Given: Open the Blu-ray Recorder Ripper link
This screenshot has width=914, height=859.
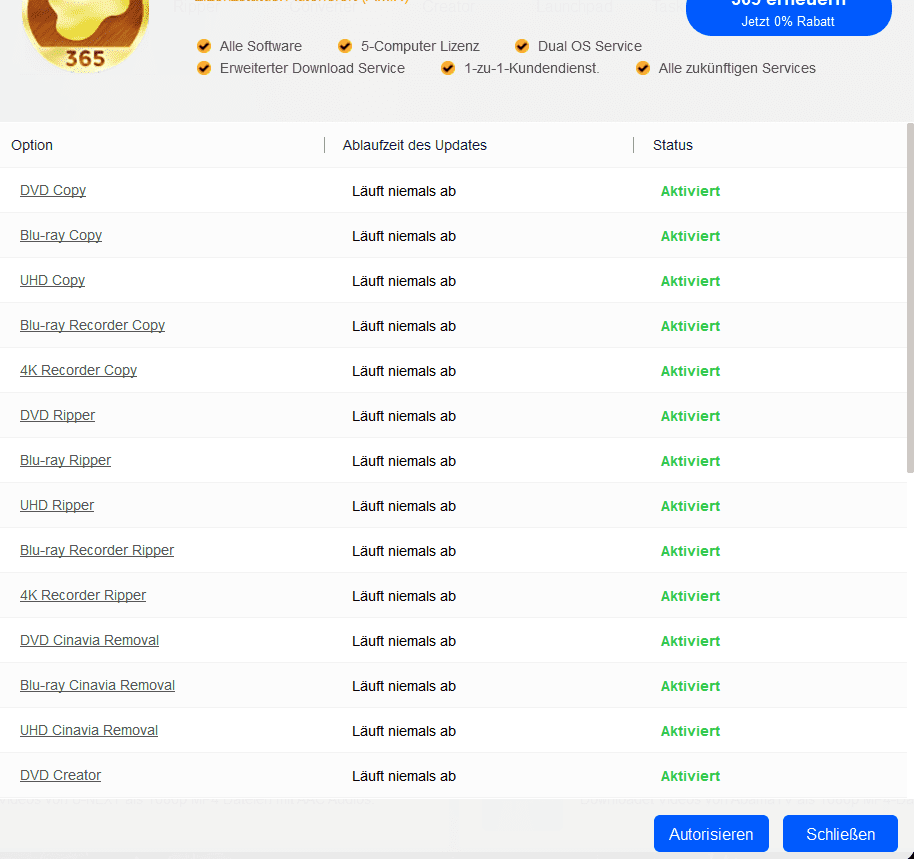Looking at the screenshot, I should (97, 550).
